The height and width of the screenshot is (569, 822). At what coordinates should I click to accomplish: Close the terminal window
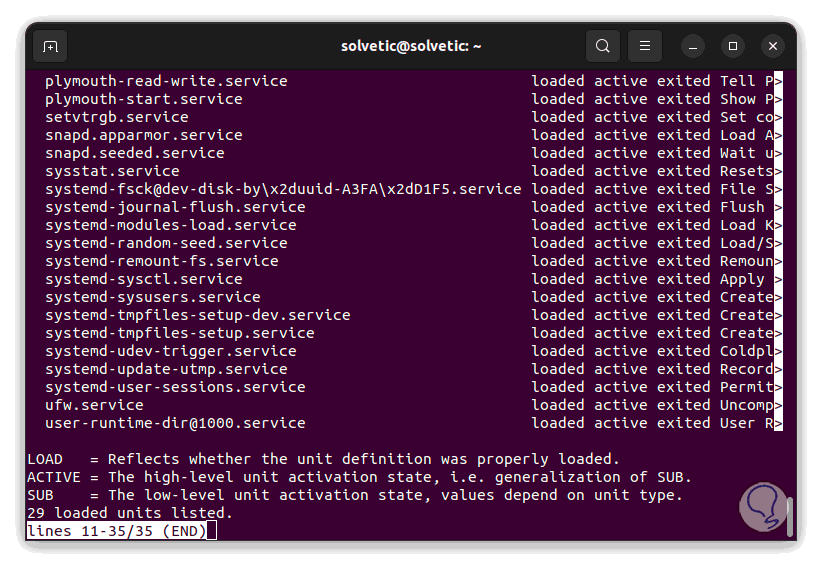773,46
